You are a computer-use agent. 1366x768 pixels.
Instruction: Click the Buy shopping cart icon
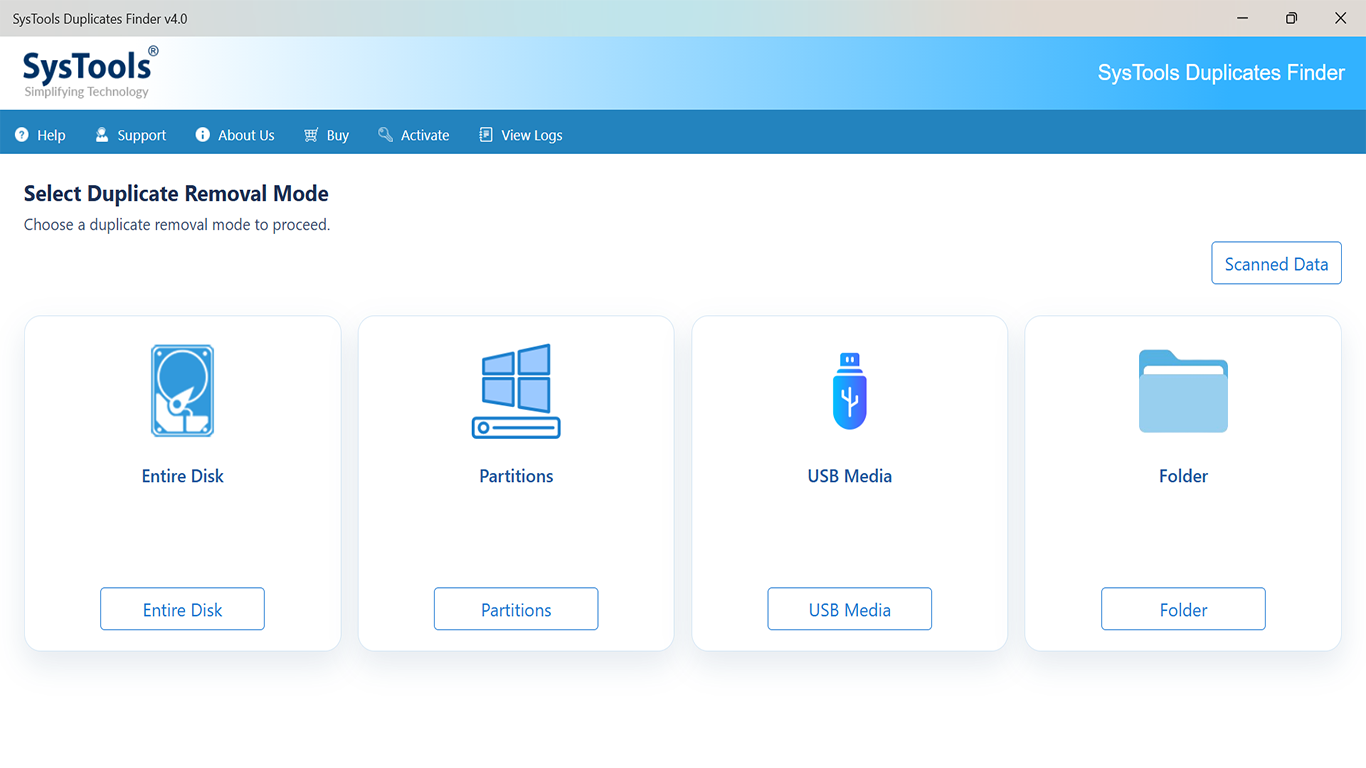[311, 135]
